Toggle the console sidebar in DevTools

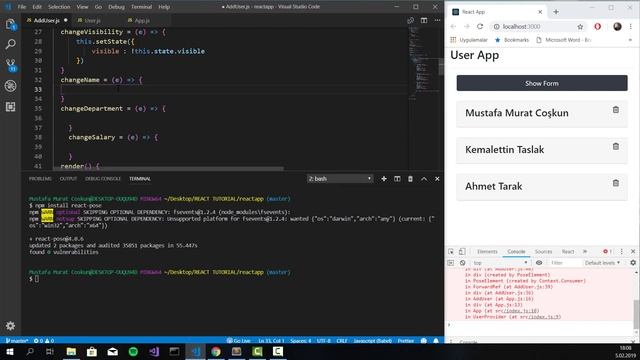pos(451,263)
